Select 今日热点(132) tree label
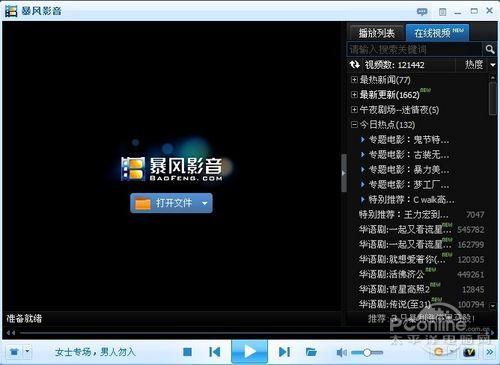500x365 pixels. [387, 125]
